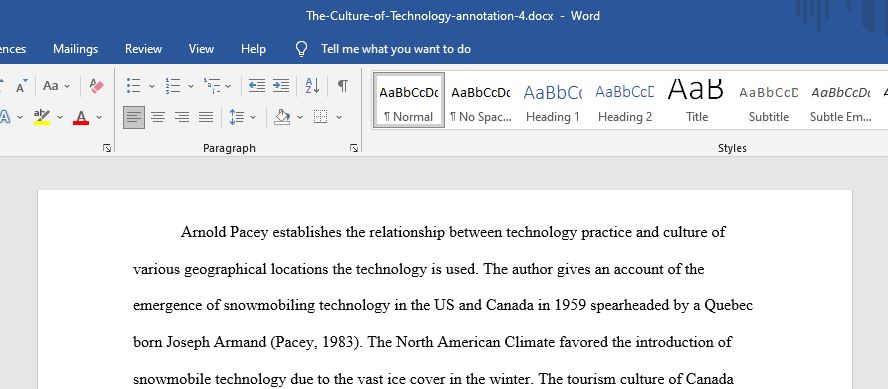Click the Borders icon
888x389 pixels.
click(x=321, y=117)
